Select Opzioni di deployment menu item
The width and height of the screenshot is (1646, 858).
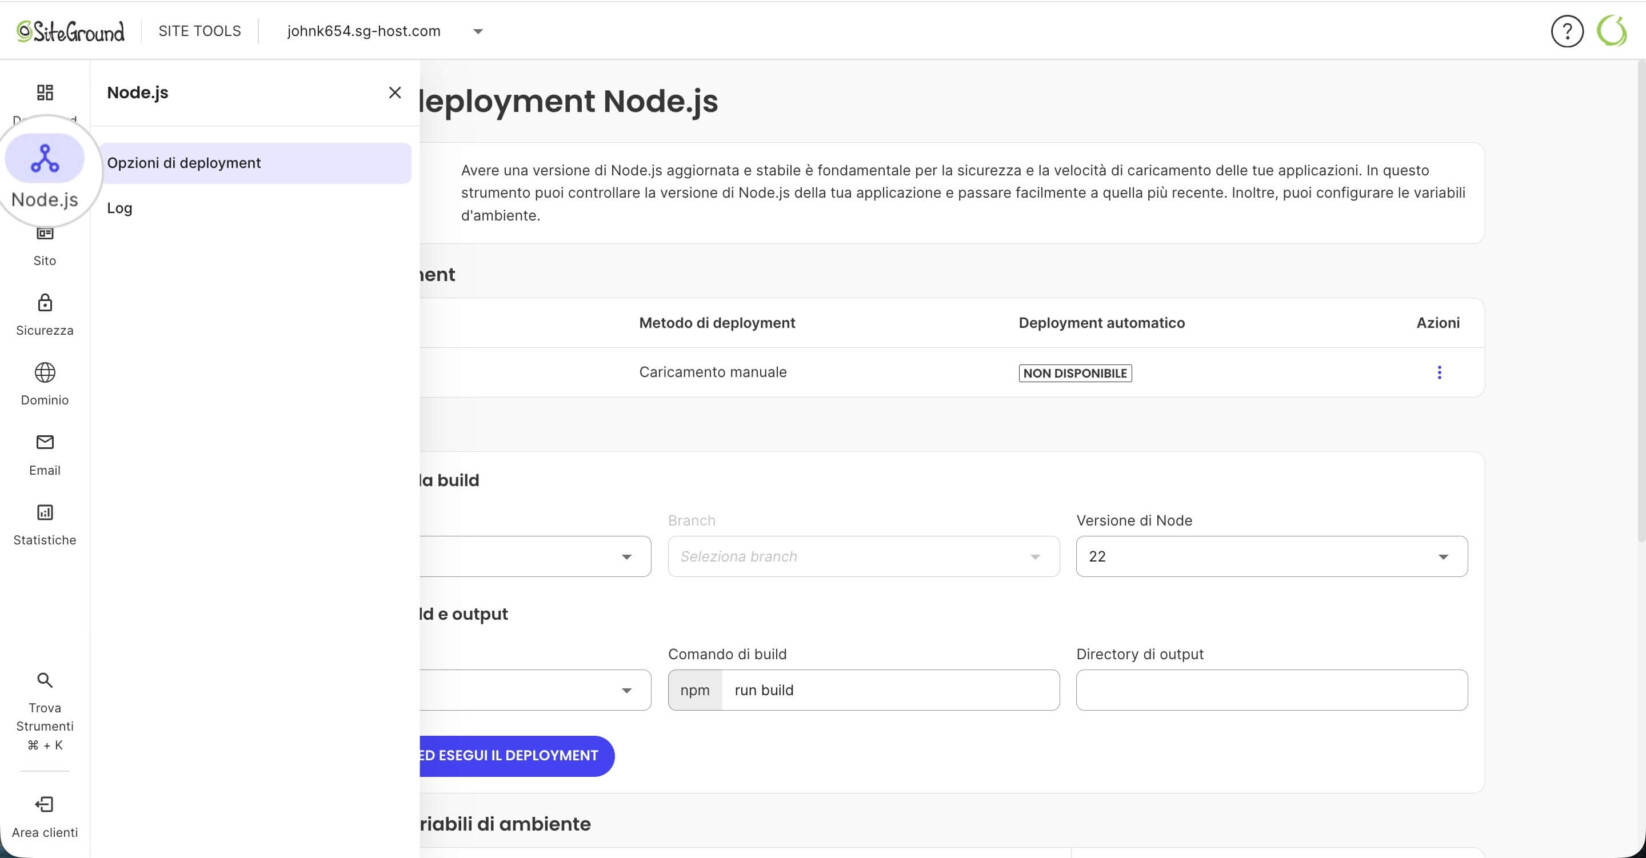[x=255, y=163]
